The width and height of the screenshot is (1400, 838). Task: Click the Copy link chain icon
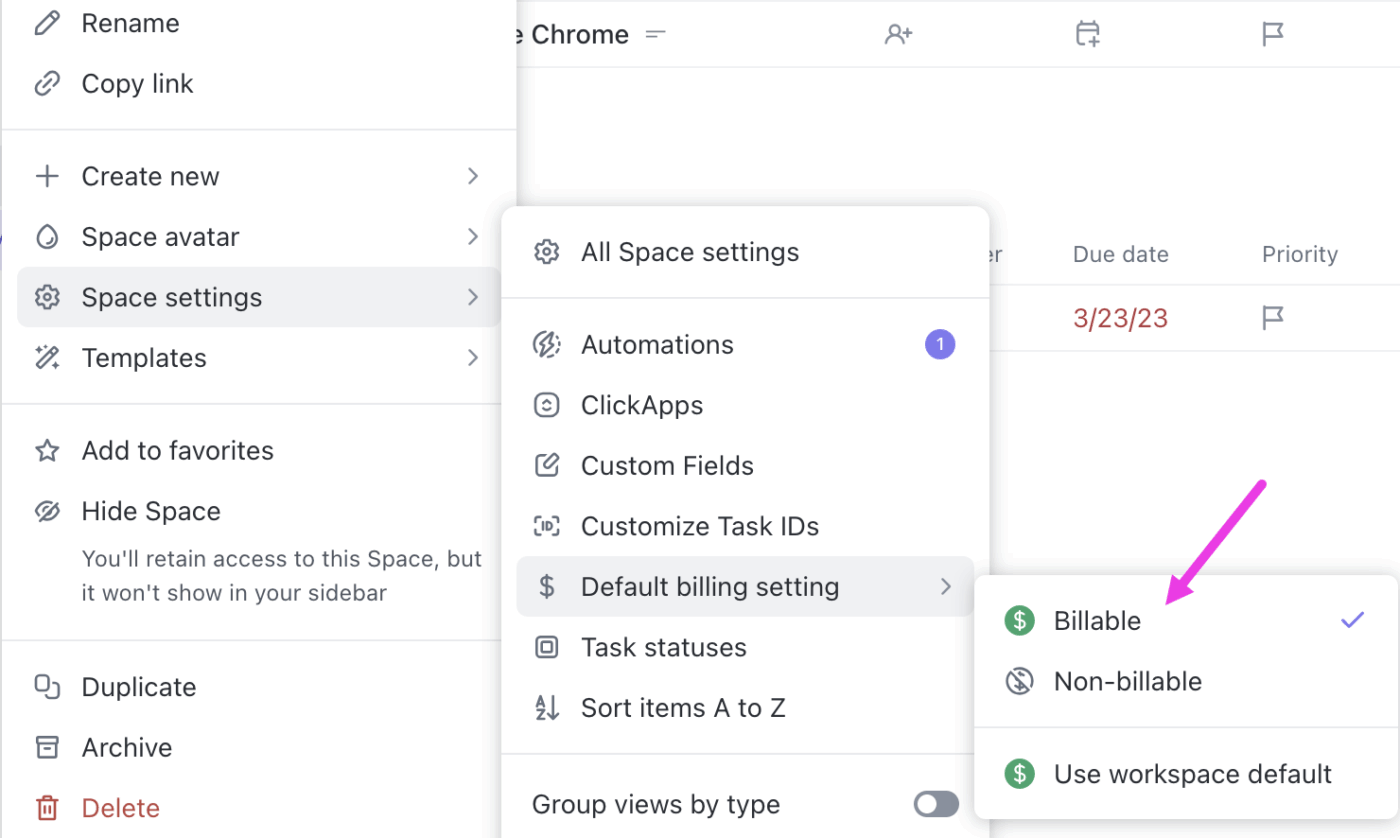(48, 83)
